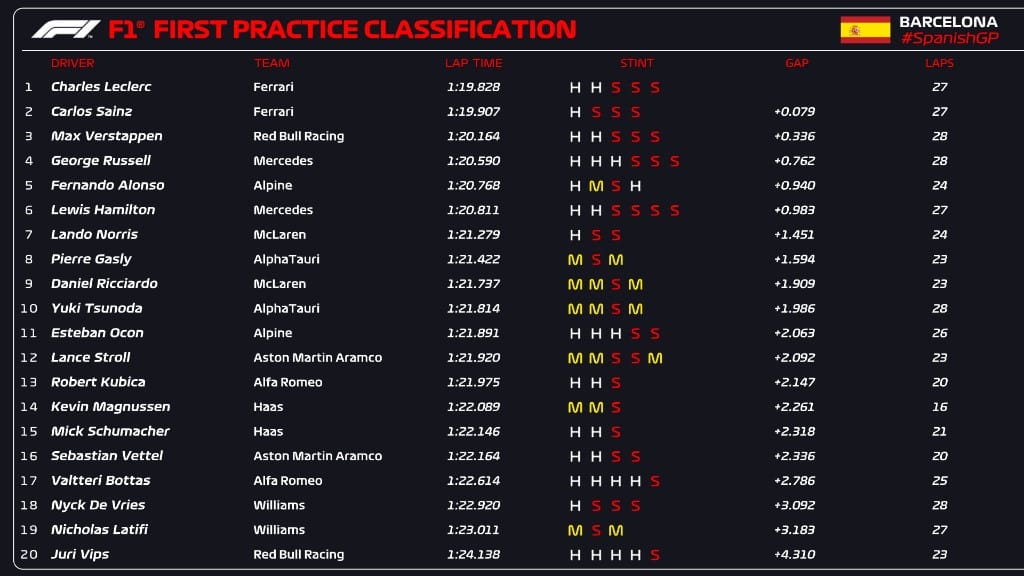Click the F1 logo in the header

66,30
